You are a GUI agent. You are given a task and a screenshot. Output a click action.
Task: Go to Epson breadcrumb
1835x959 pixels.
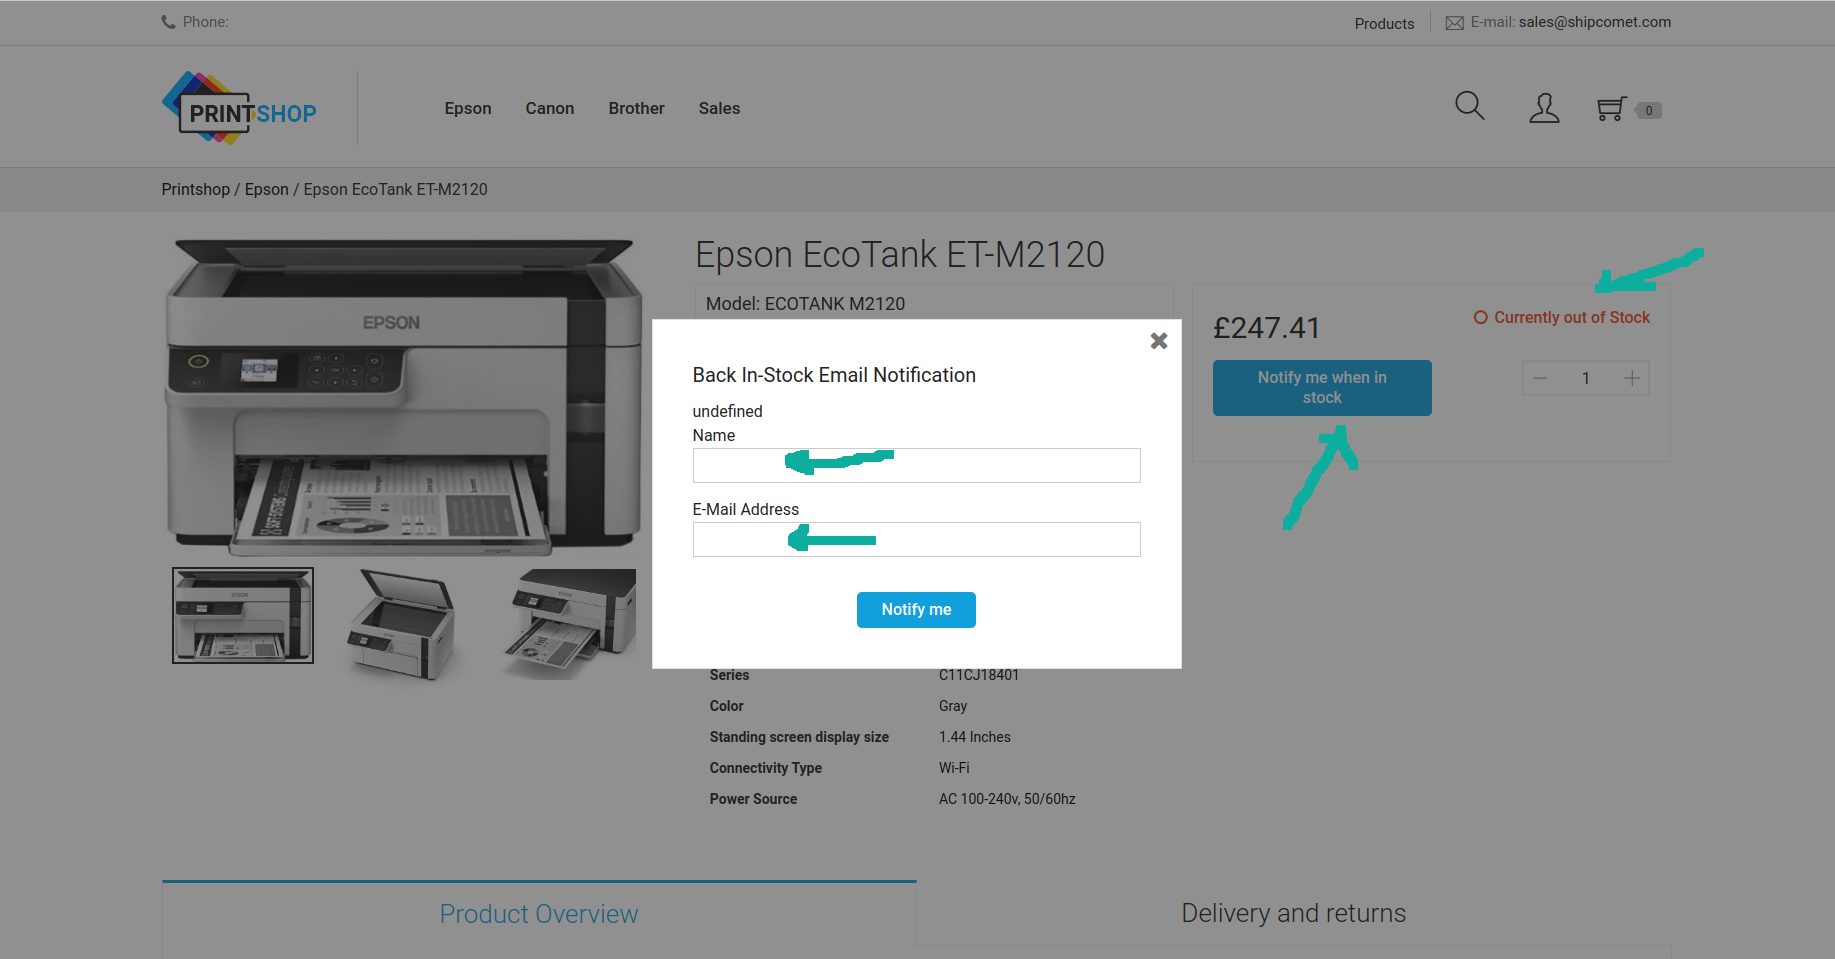click(x=267, y=189)
